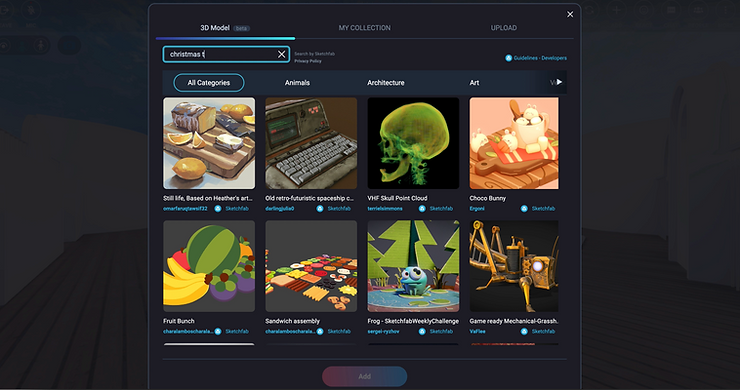Clear the search field with the X icon
This screenshot has width=740, height=390.
coord(282,54)
